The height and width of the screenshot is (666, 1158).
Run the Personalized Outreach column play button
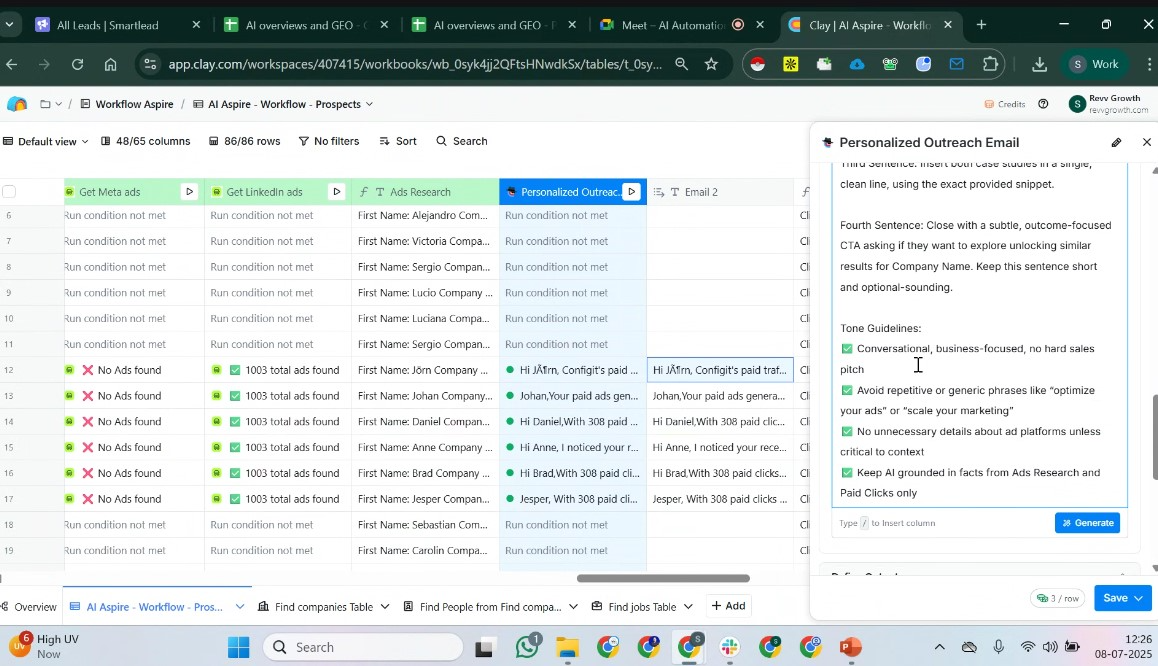631,192
